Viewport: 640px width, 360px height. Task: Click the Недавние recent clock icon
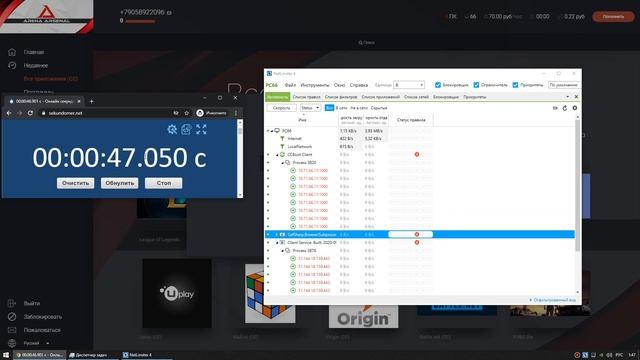12,65
